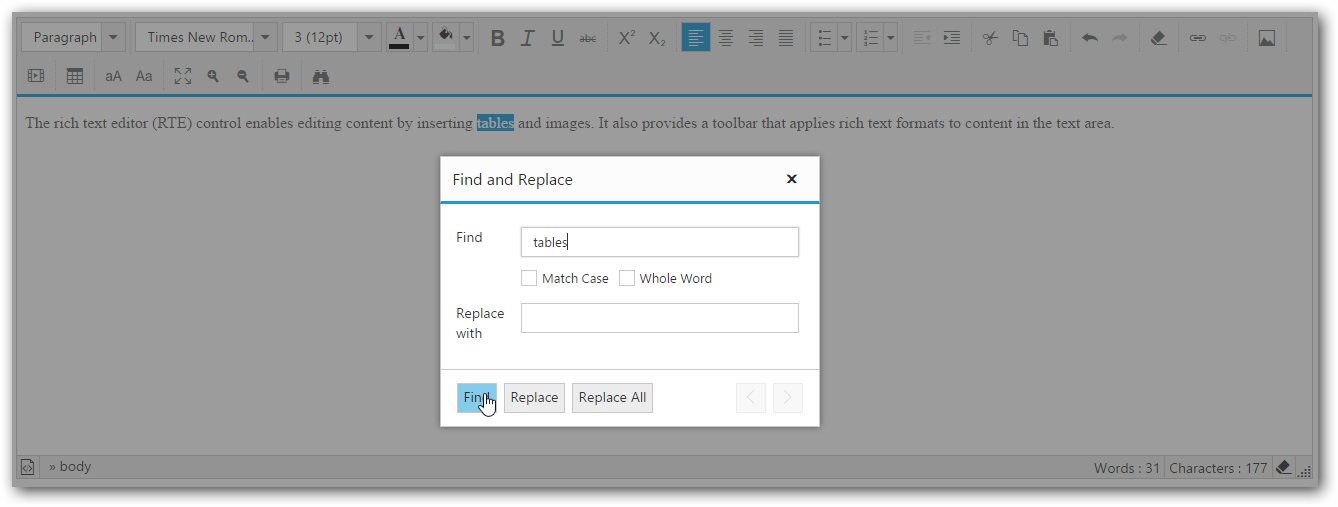Toggle justify full text alignment
This screenshot has width=1338, height=507.
click(x=786, y=38)
